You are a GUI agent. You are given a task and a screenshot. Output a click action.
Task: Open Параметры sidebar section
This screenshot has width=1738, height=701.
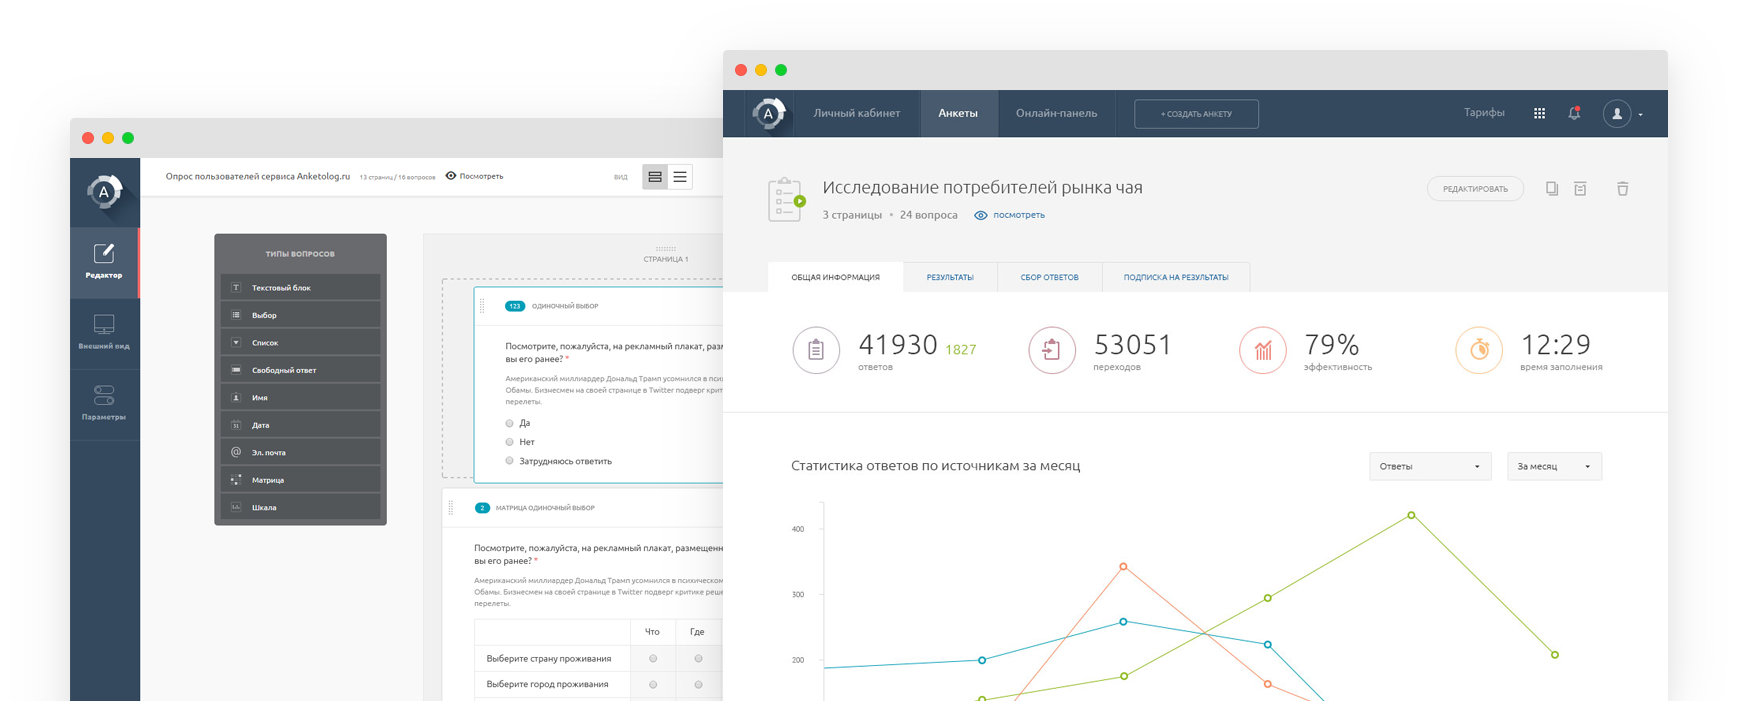click(x=104, y=403)
